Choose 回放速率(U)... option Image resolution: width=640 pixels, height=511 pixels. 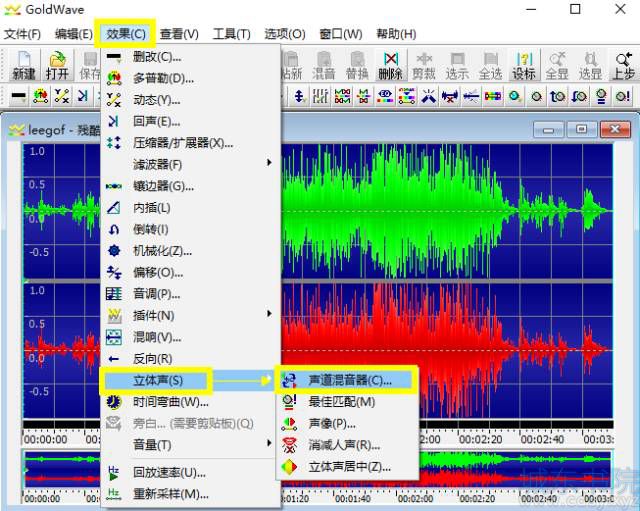tap(190, 473)
